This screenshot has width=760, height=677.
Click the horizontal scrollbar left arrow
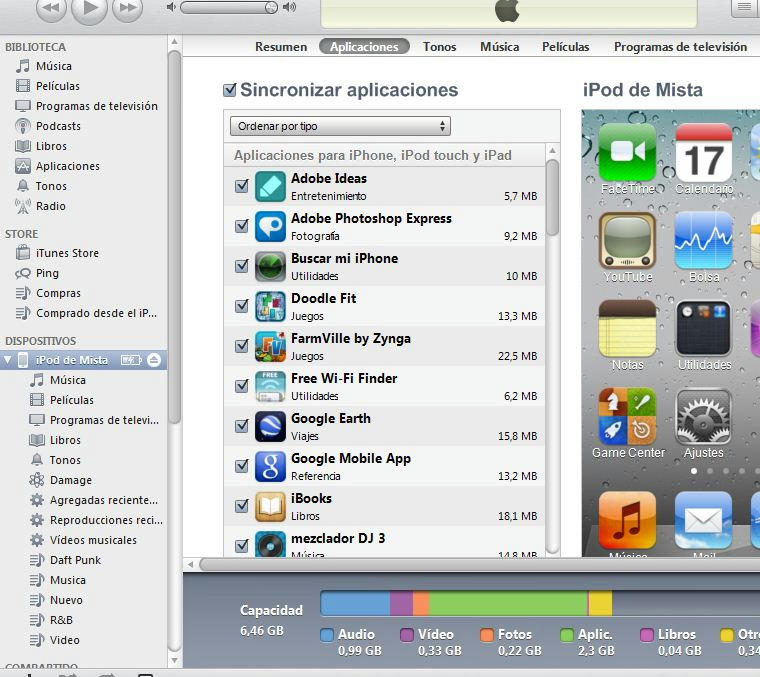191,564
